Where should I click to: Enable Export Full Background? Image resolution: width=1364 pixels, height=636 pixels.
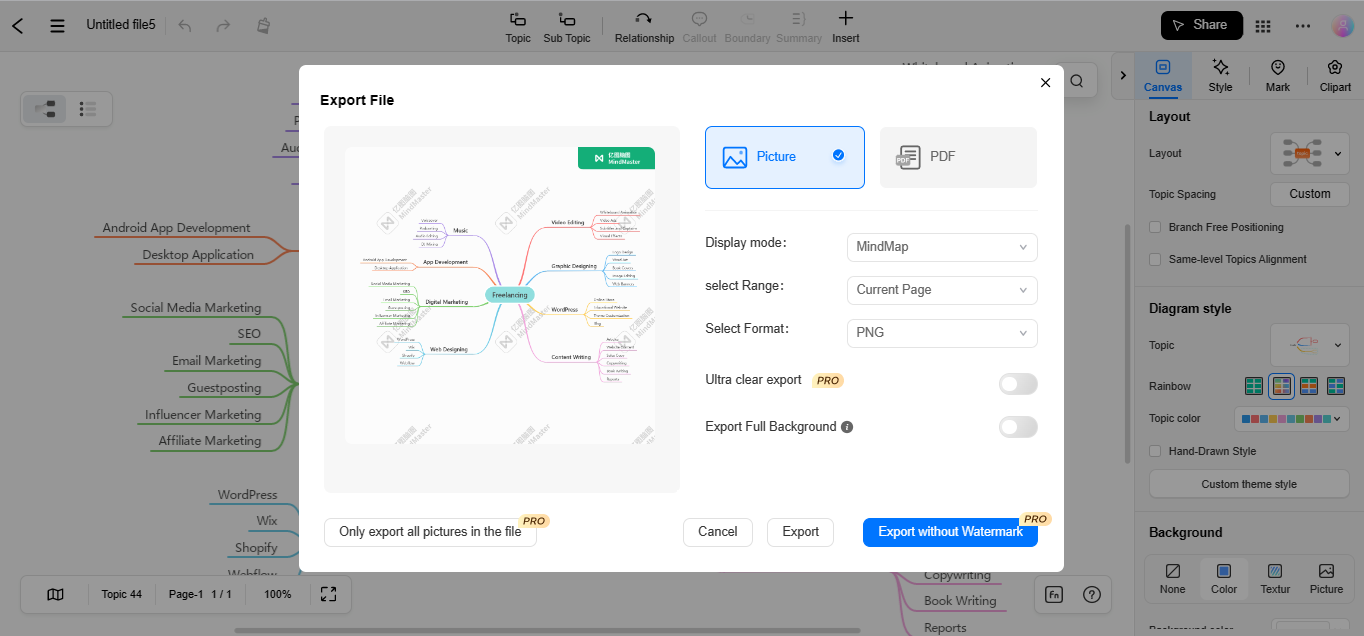pyautogui.click(x=1017, y=427)
